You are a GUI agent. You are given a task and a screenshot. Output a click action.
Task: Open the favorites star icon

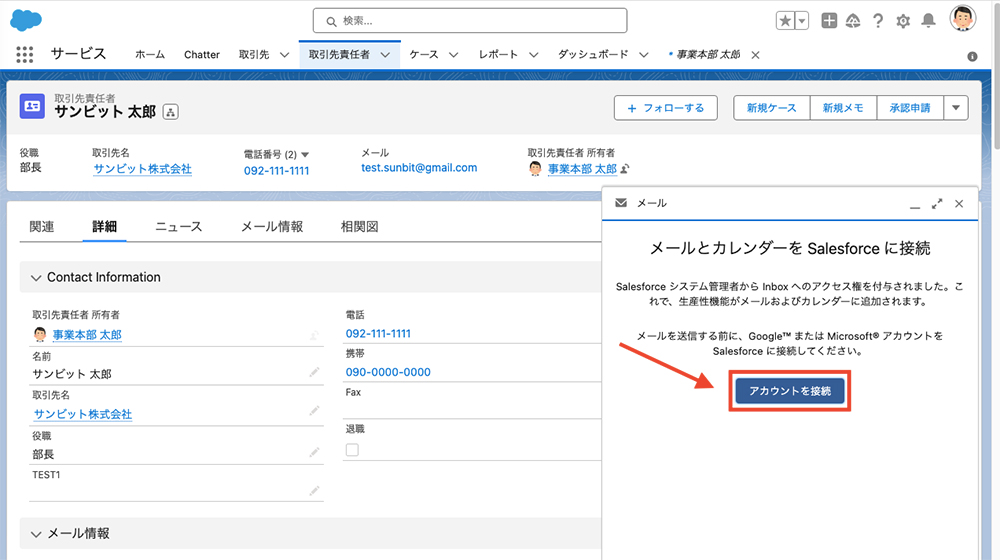point(785,21)
